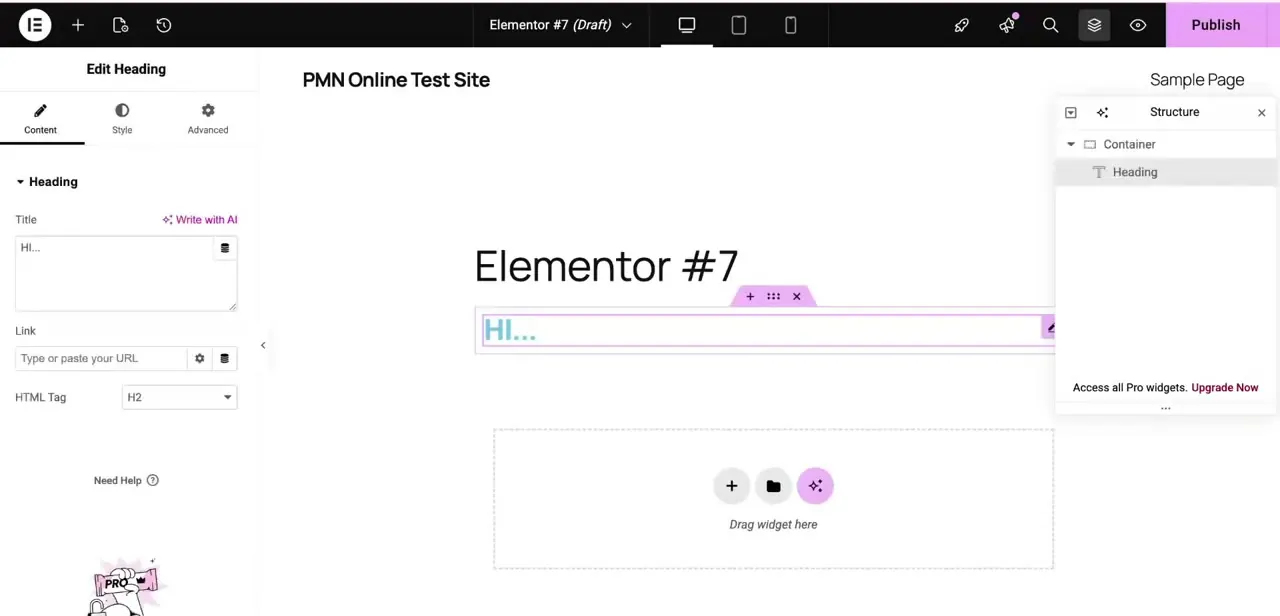Click the add container plus on handle

click(x=750, y=297)
